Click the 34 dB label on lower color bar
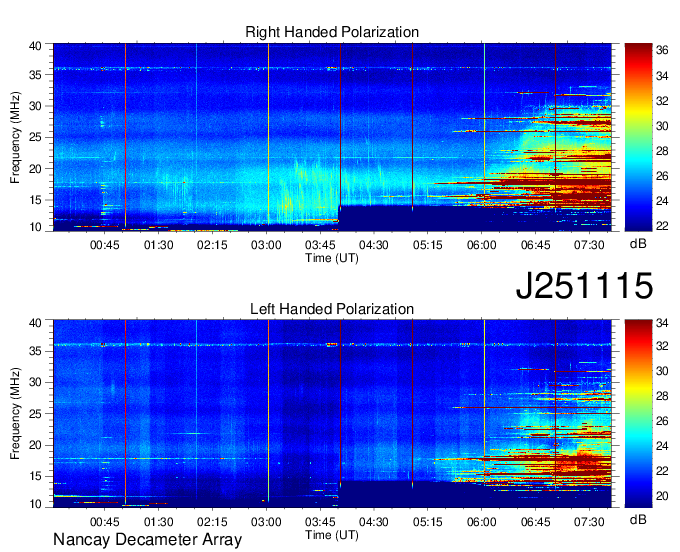 [x=662, y=323]
